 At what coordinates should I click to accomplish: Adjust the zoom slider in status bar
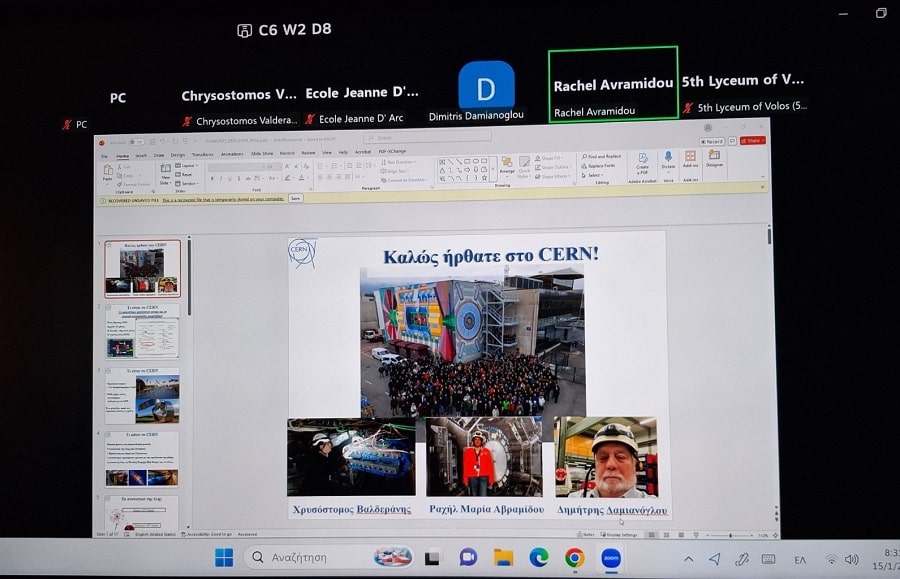click(x=729, y=535)
